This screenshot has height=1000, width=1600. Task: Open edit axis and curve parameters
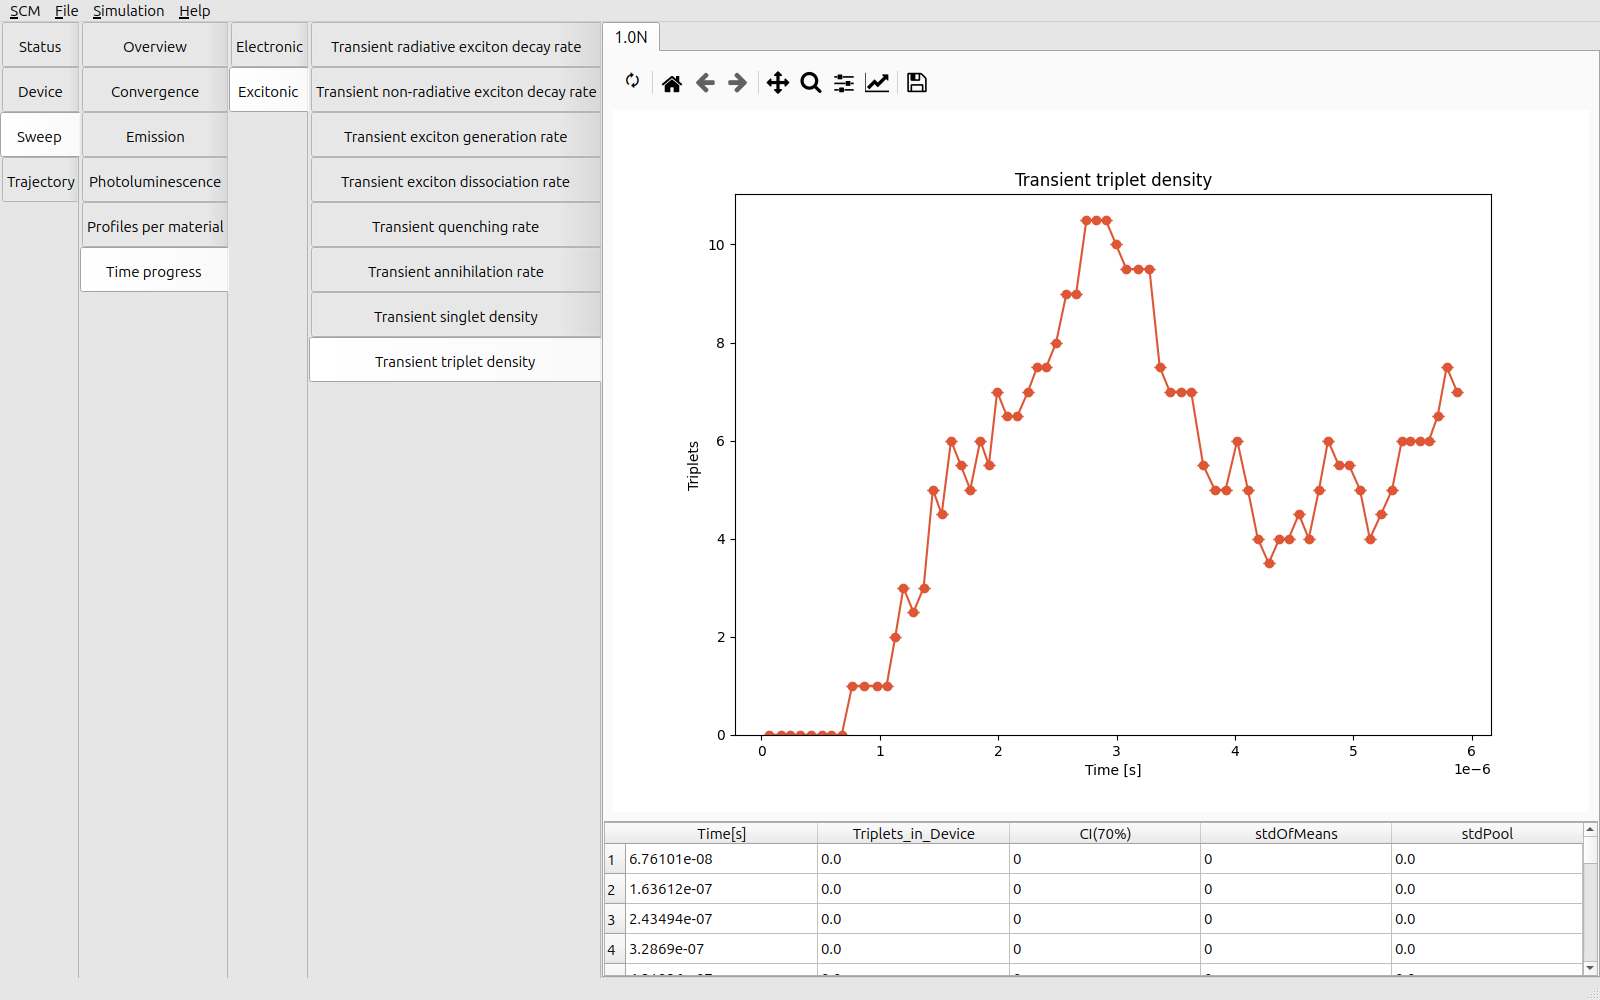click(877, 83)
